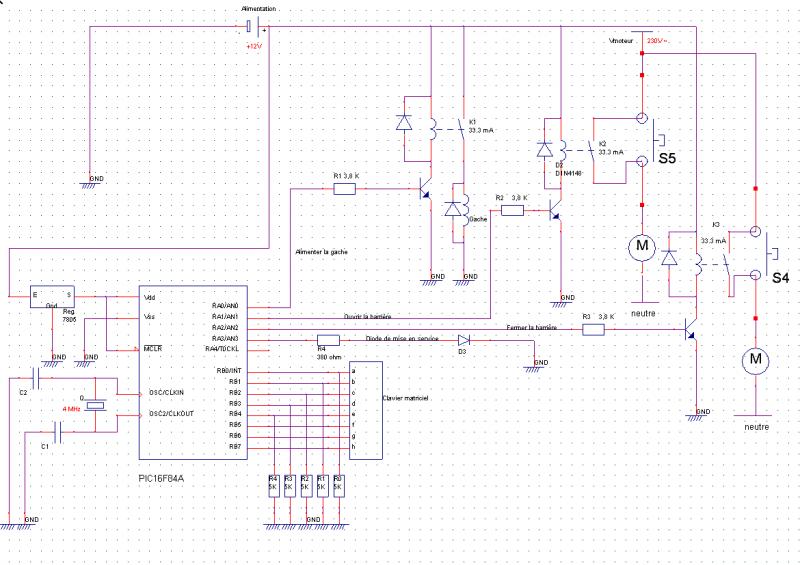The height and width of the screenshot is (565, 800).
Task: Select the R1 3,8 K resistor symbol
Action: coord(344,189)
